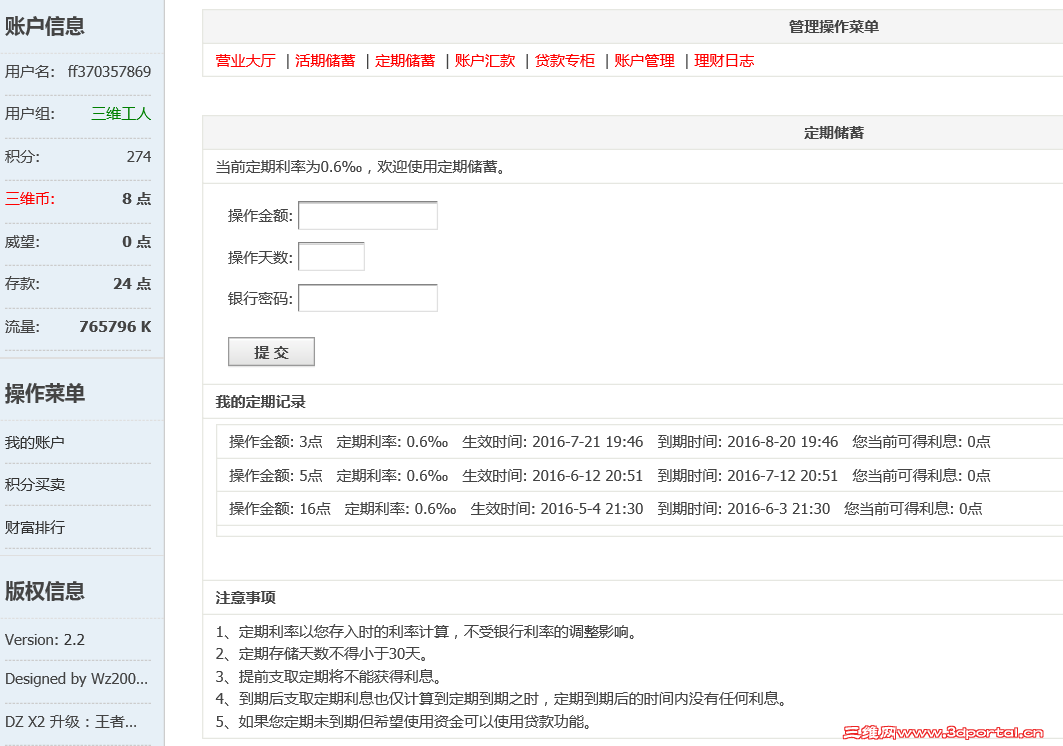Click the 生效时间 2016-6-12 20:51 text
The width and height of the screenshot is (1063, 746).
[553, 476]
